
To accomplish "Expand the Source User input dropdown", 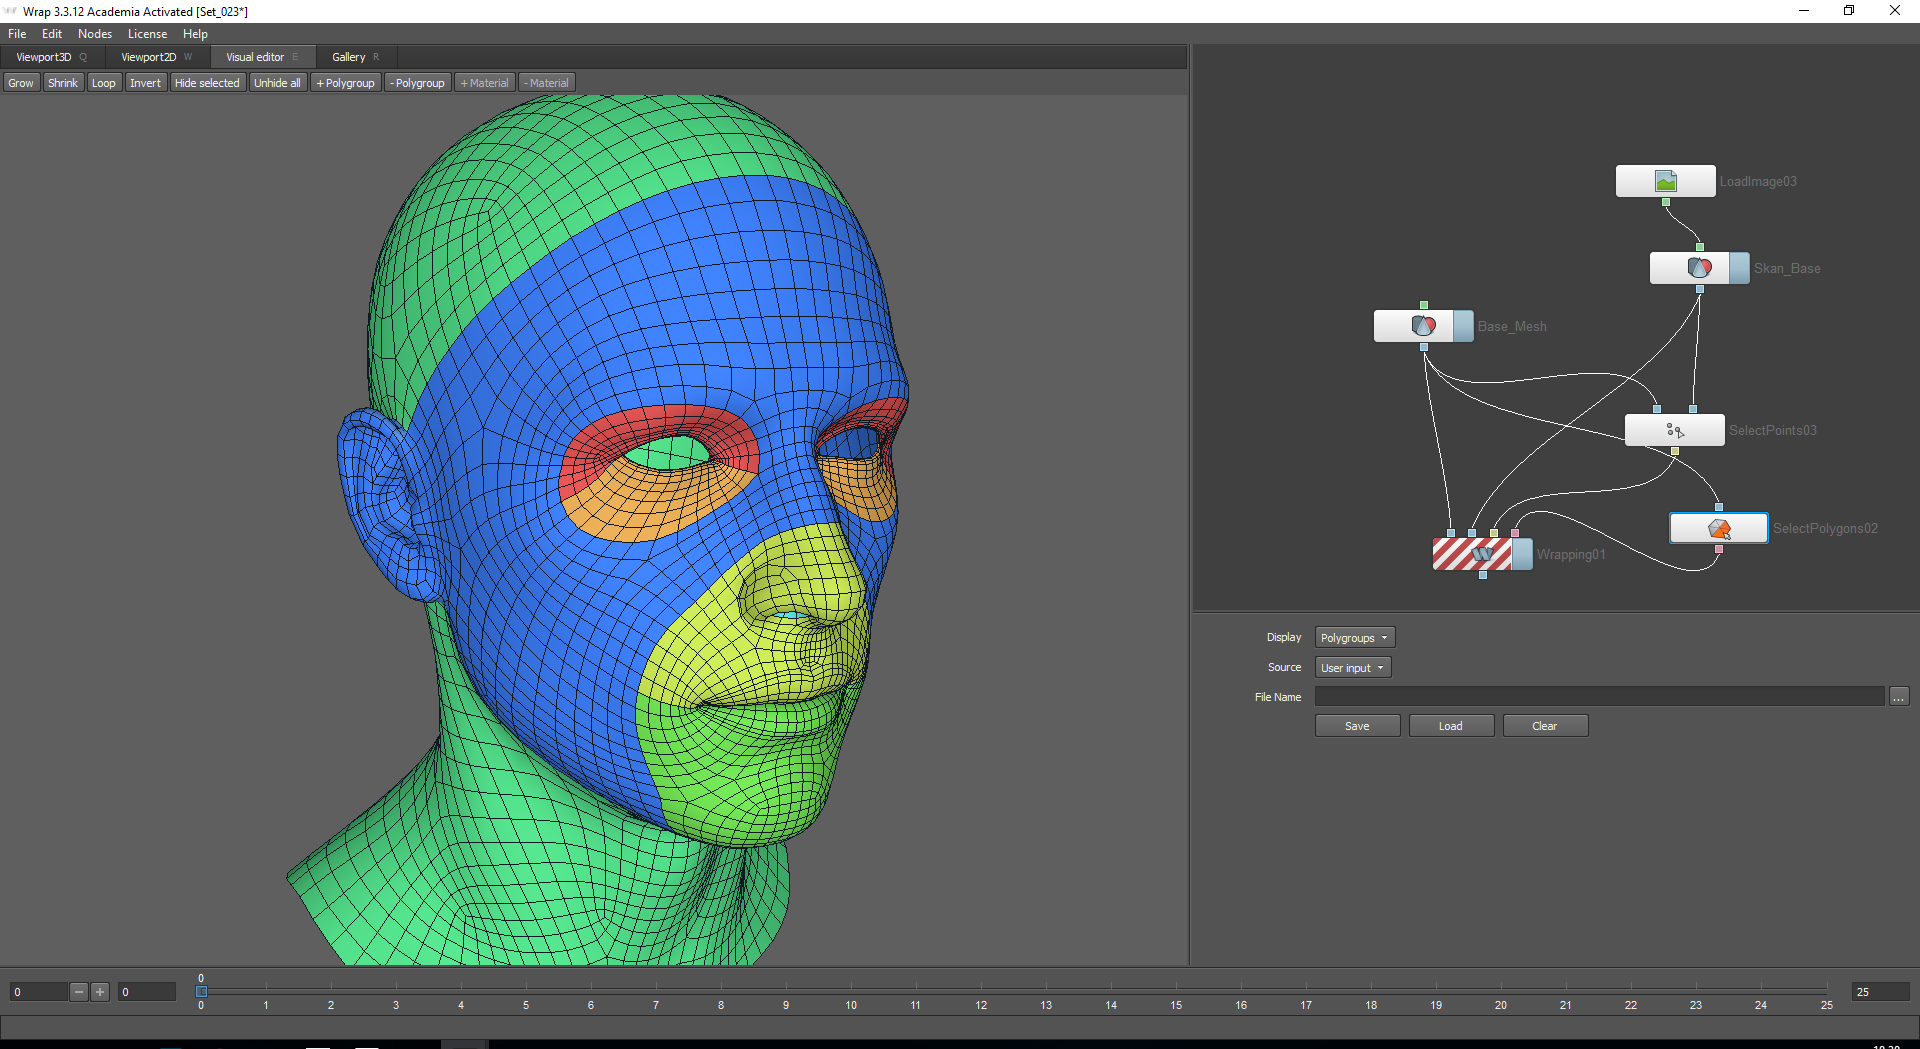I will (1352, 668).
